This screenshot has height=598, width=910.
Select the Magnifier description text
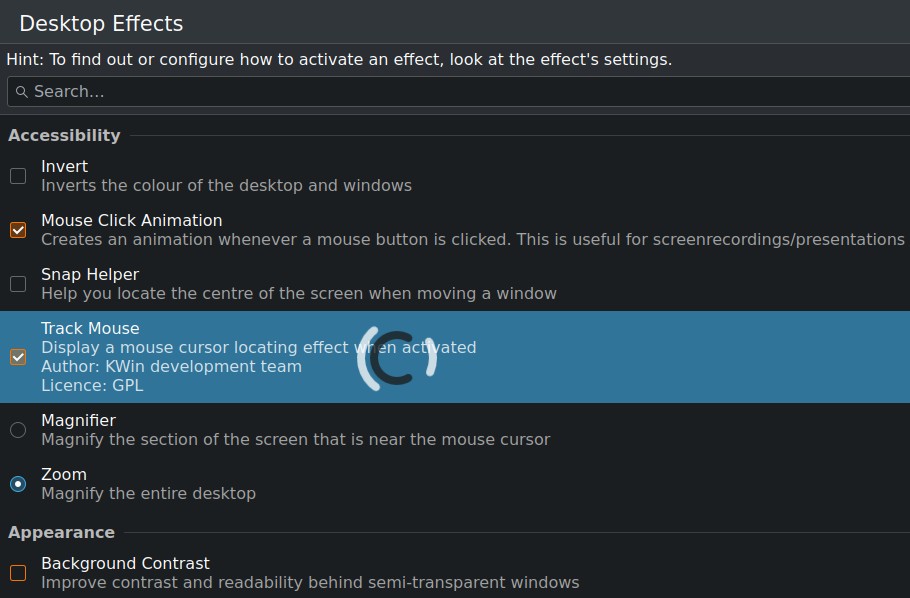295,440
